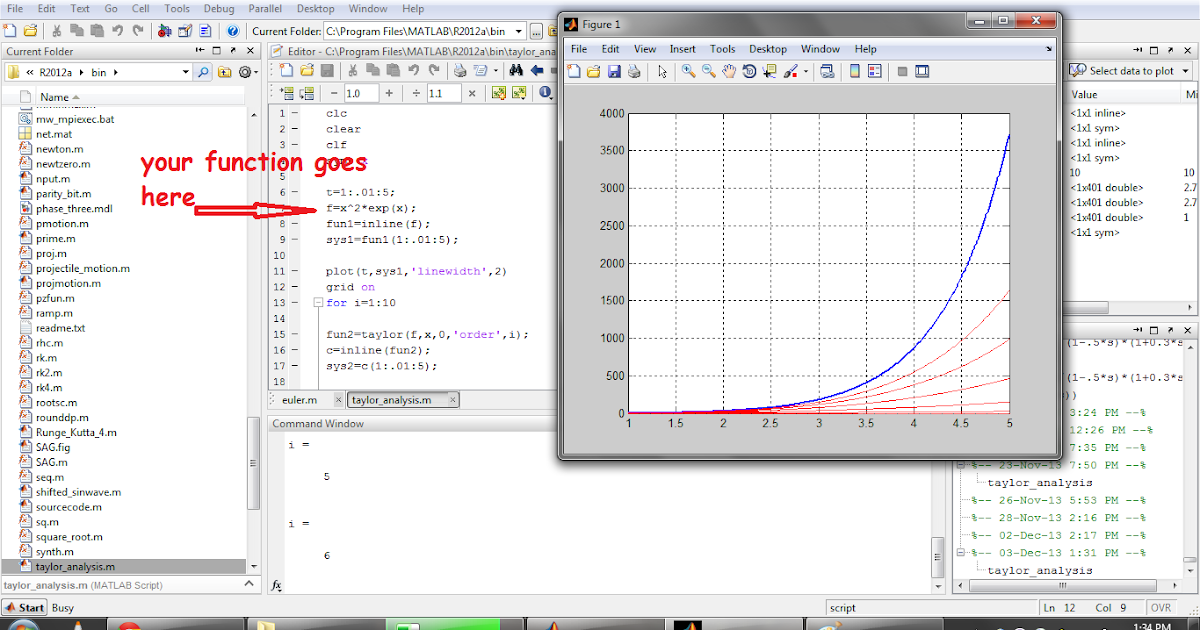Edit the 1.1 multiply value field

[444, 93]
